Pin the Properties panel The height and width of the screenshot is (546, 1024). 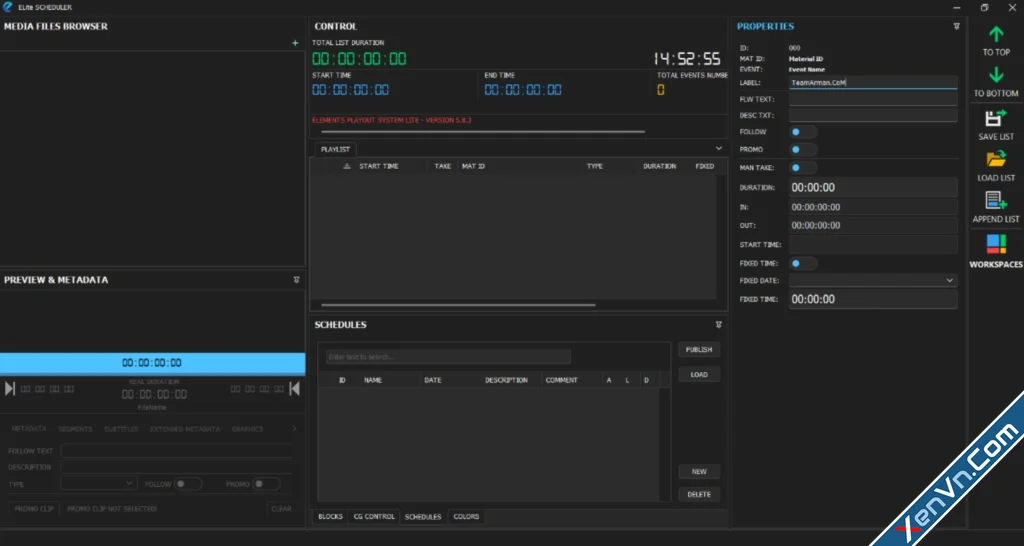pos(956,27)
